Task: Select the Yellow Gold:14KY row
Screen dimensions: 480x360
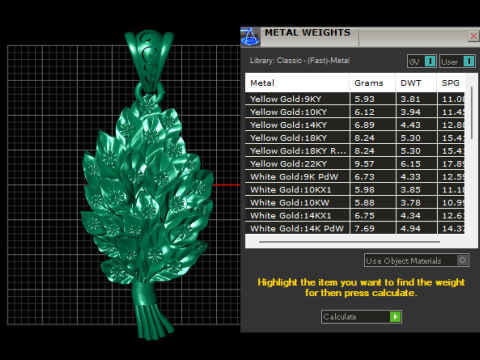Action: (x=355, y=125)
